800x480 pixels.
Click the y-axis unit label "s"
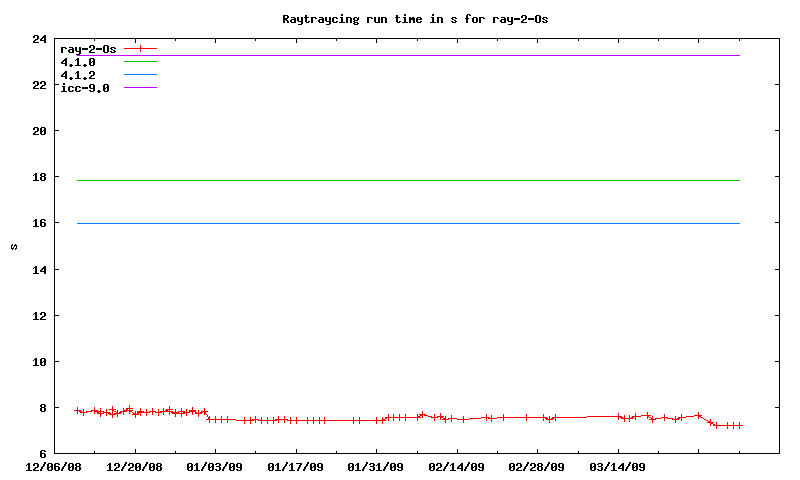(14, 246)
